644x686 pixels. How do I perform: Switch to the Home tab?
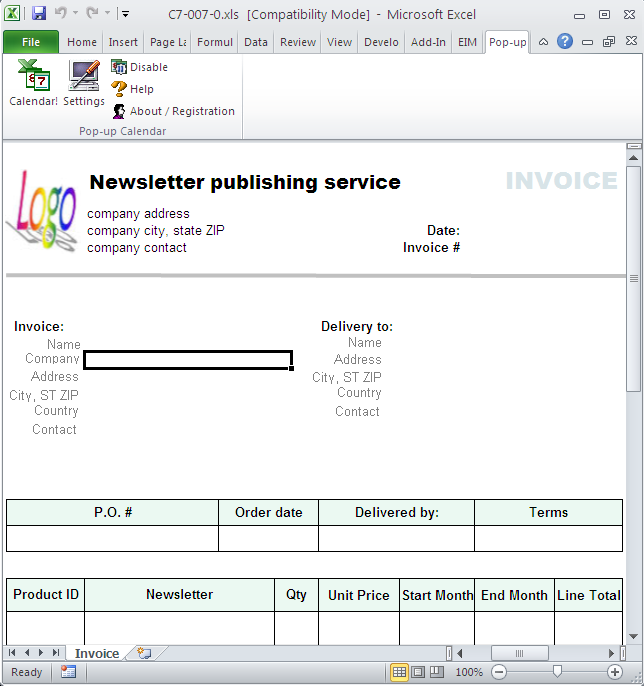[x=82, y=42]
